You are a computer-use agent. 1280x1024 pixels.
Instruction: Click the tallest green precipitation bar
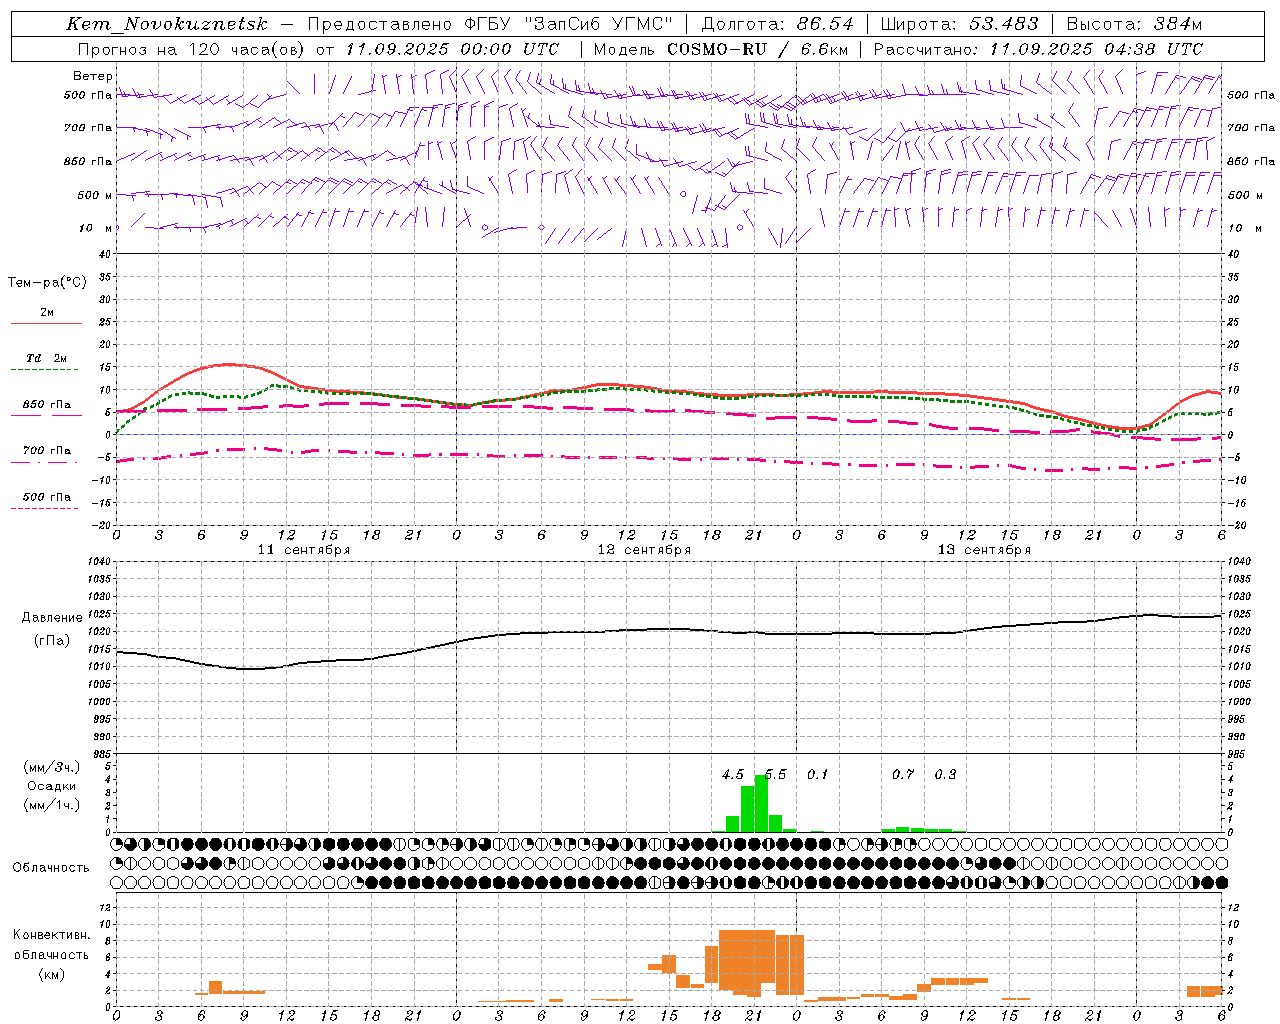[761, 804]
